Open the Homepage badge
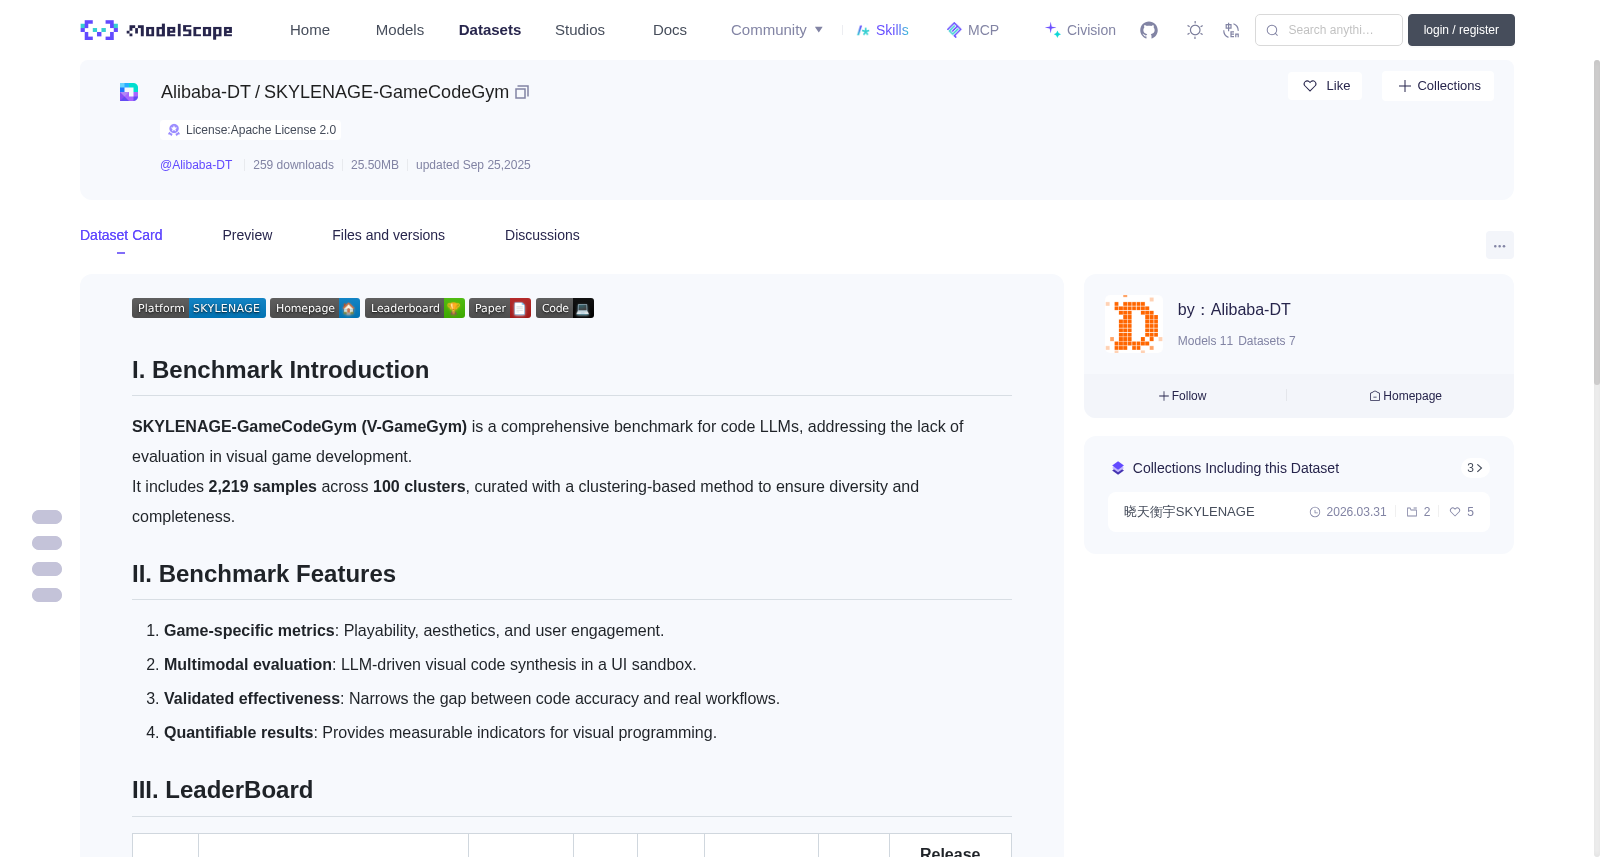The width and height of the screenshot is (1600, 857). pyautogui.click(x=315, y=308)
